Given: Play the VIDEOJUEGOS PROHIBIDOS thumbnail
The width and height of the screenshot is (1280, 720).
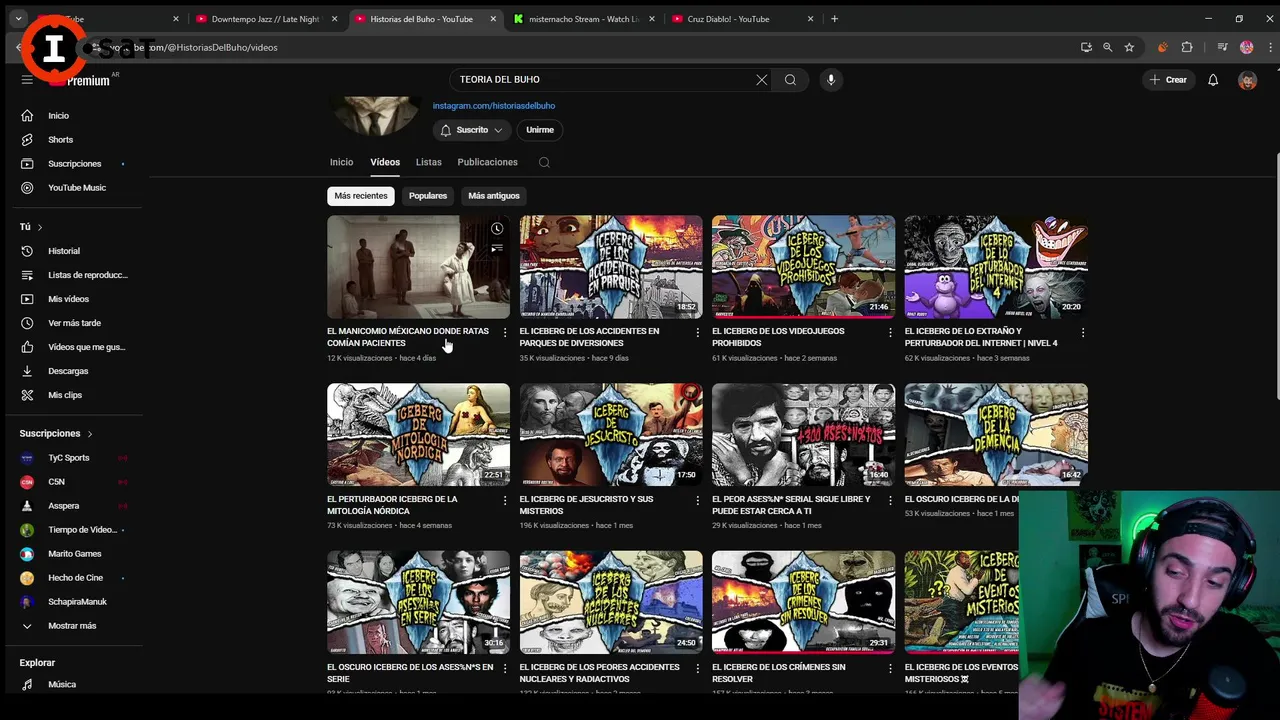Looking at the screenshot, I should [x=803, y=267].
